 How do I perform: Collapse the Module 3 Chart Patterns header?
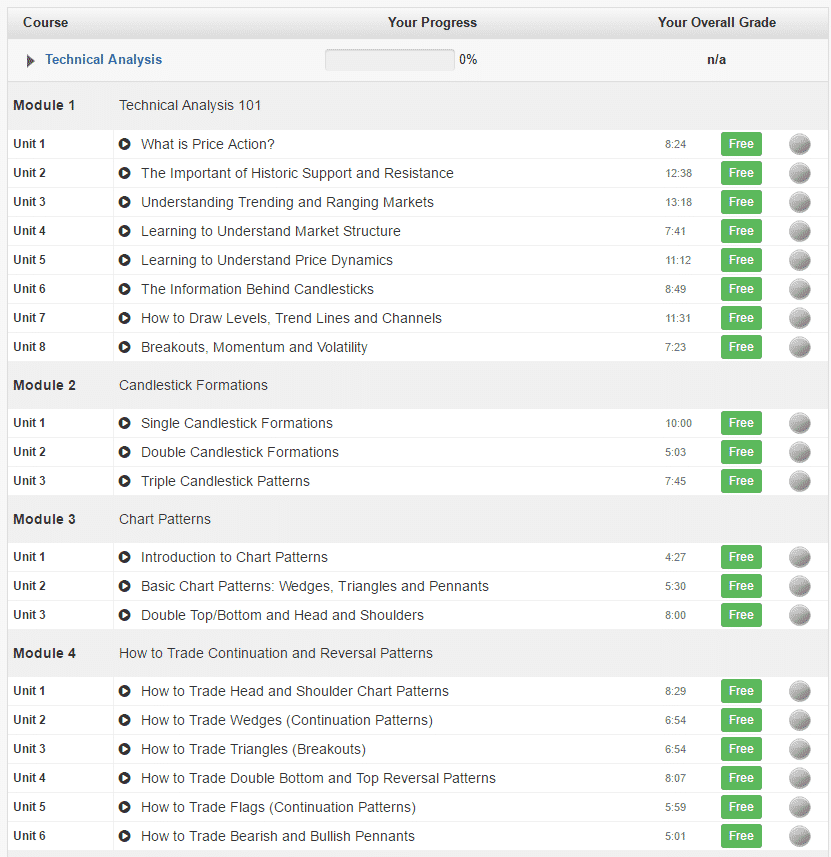pyautogui.click(x=165, y=519)
